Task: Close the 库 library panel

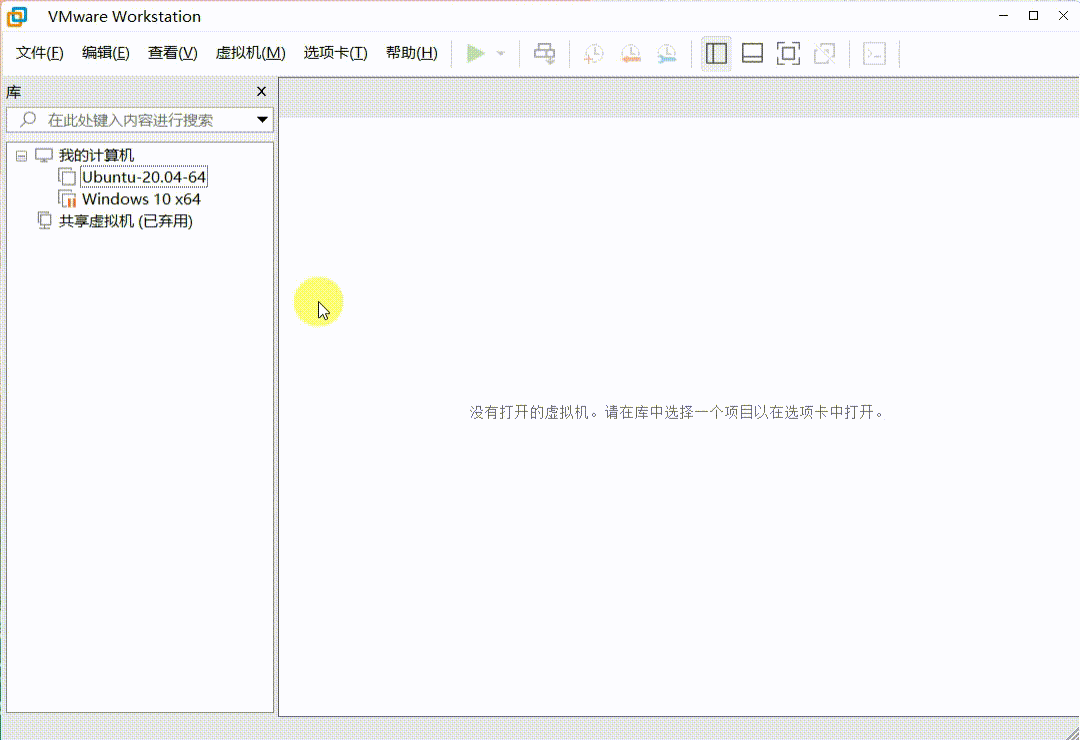Action: coord(261,91)
